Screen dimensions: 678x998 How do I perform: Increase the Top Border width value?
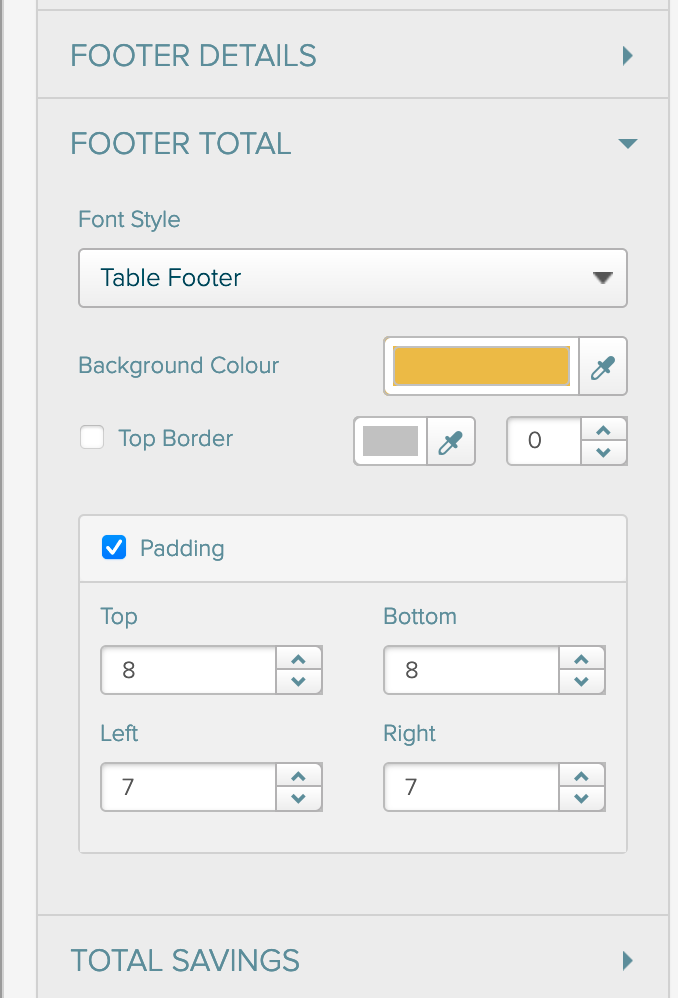(x=604, y=430)
